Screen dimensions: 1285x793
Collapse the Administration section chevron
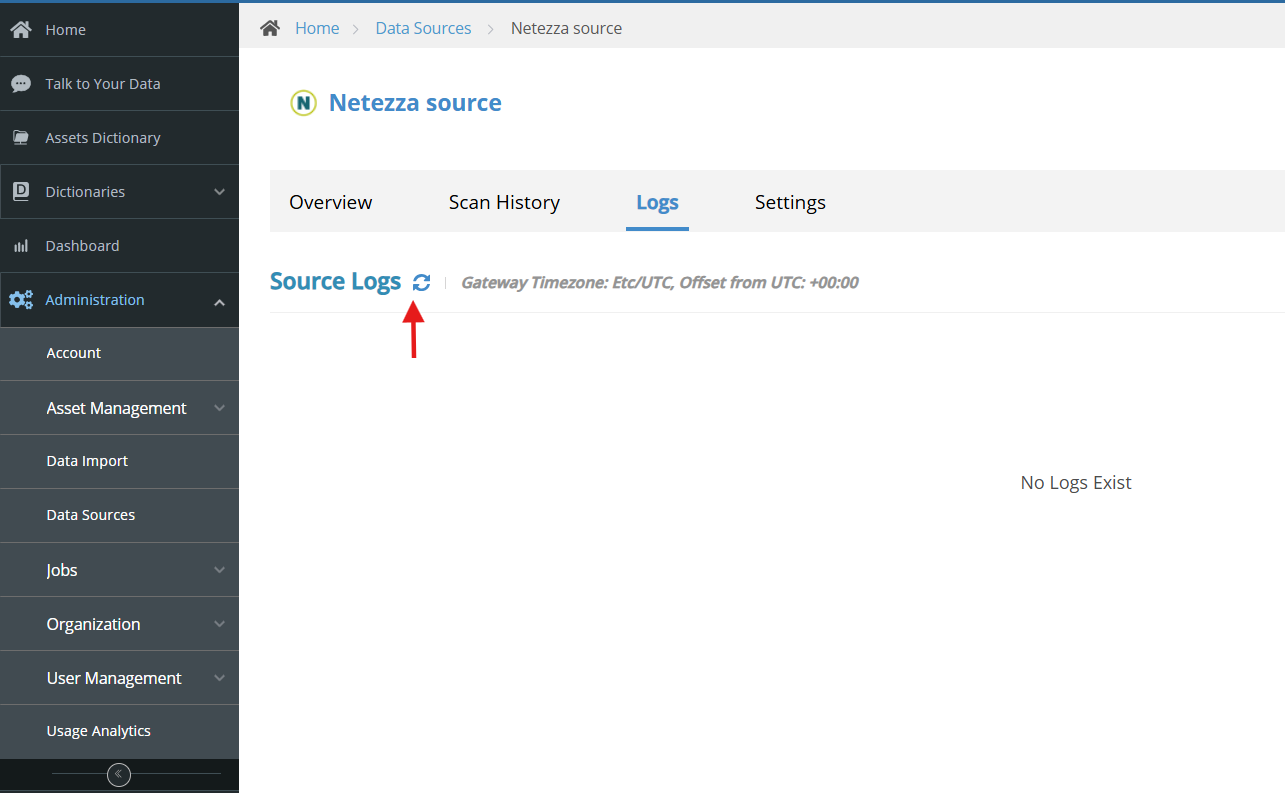[x=220, y=302]
